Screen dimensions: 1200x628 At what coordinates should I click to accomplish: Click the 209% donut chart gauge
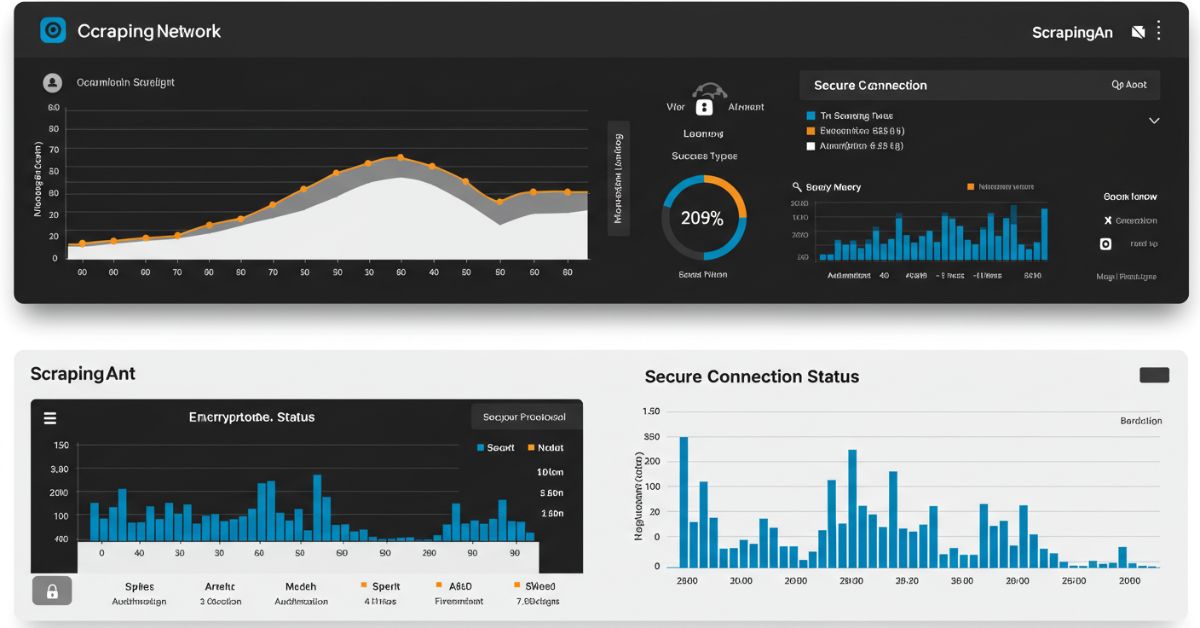tap(704, 218)
